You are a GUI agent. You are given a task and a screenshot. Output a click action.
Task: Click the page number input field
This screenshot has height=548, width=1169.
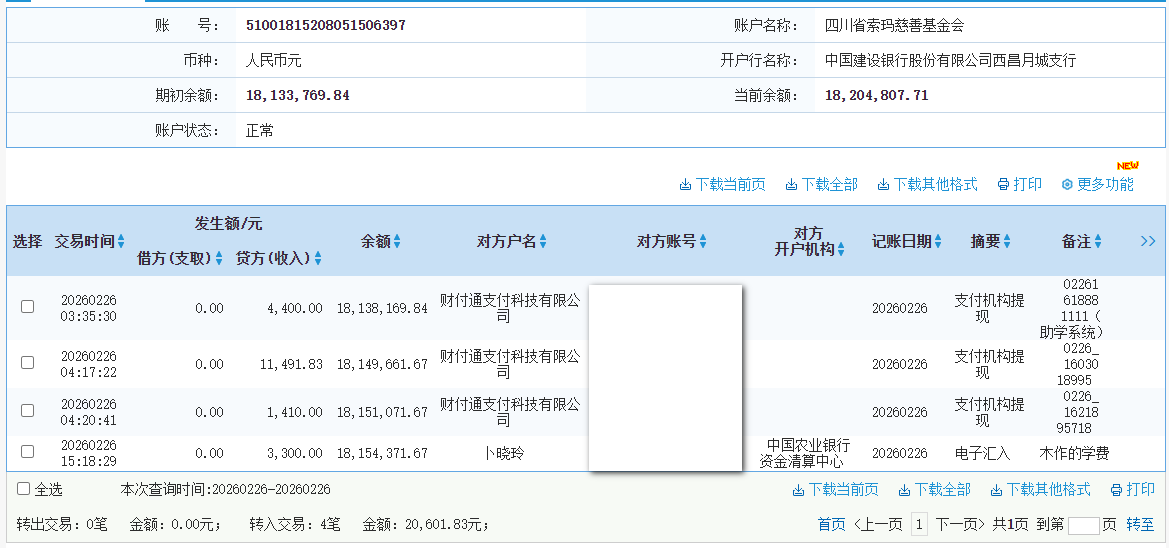click(x=1083, y=525)
